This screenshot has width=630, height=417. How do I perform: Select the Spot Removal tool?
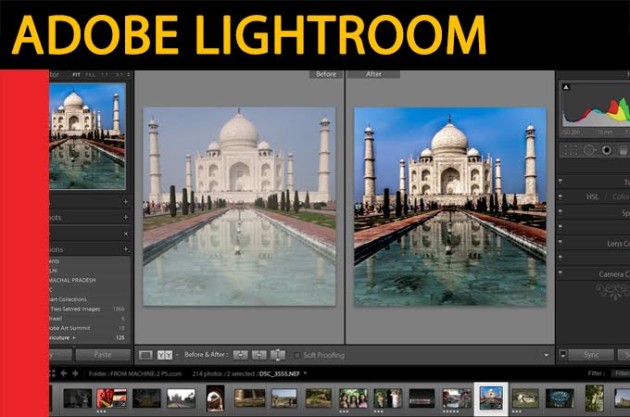(589, 150)
